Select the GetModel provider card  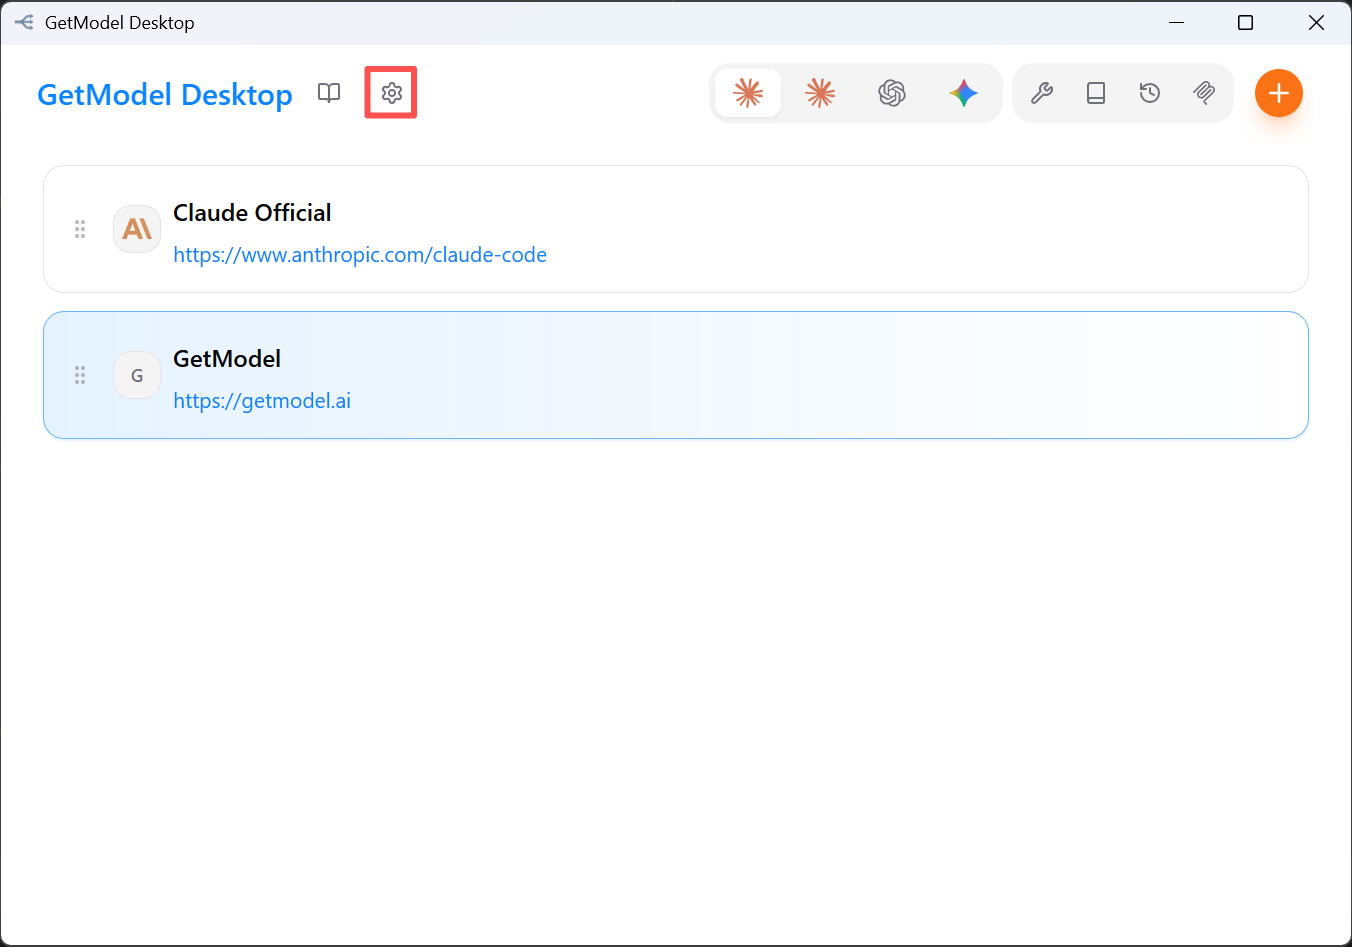tap(676, 375)
